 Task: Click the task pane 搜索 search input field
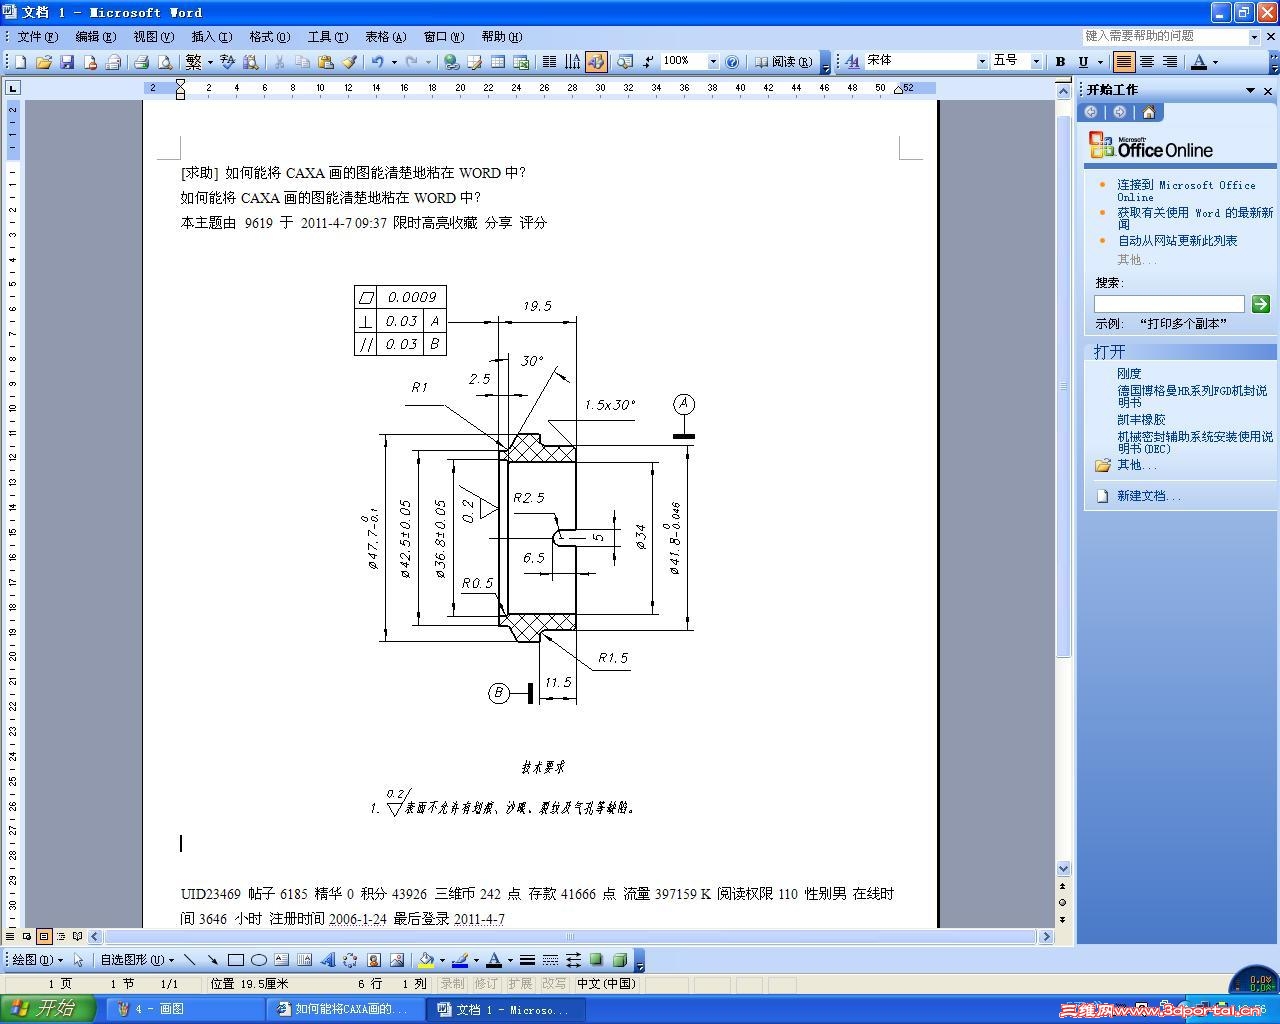click(x=1169, y=304)
